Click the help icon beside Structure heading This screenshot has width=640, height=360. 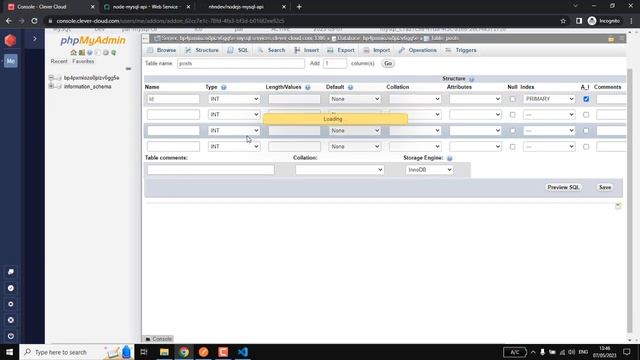[x=471, y=79]
